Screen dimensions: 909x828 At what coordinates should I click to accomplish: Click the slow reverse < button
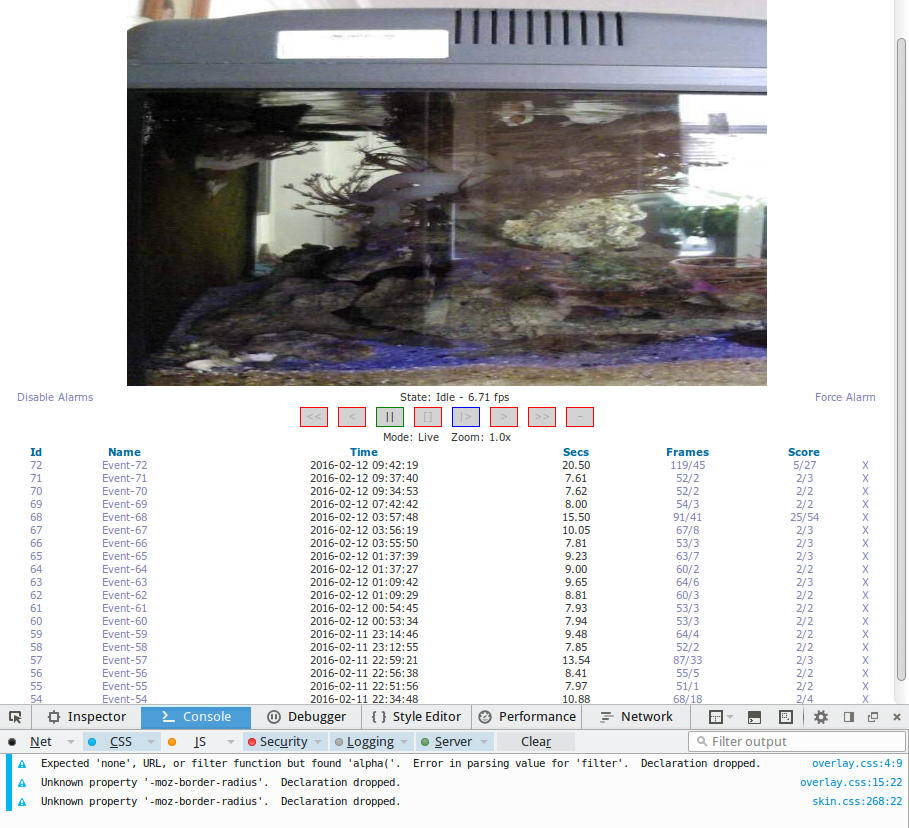pyautogui.click(x=352, y=417)
